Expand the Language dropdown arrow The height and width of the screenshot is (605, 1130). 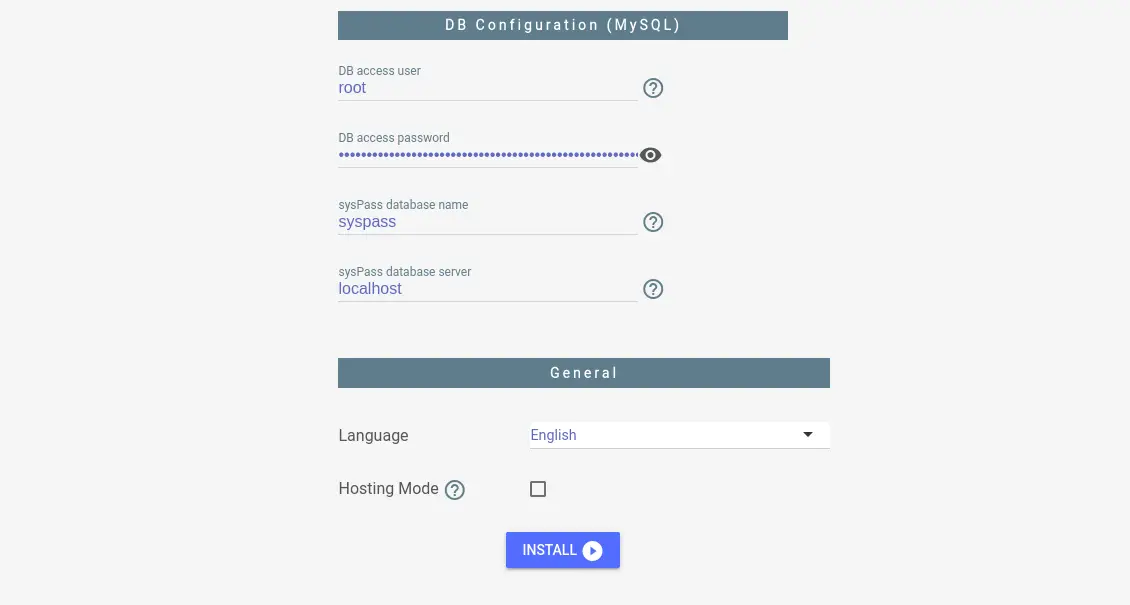(x=808, y=434)
